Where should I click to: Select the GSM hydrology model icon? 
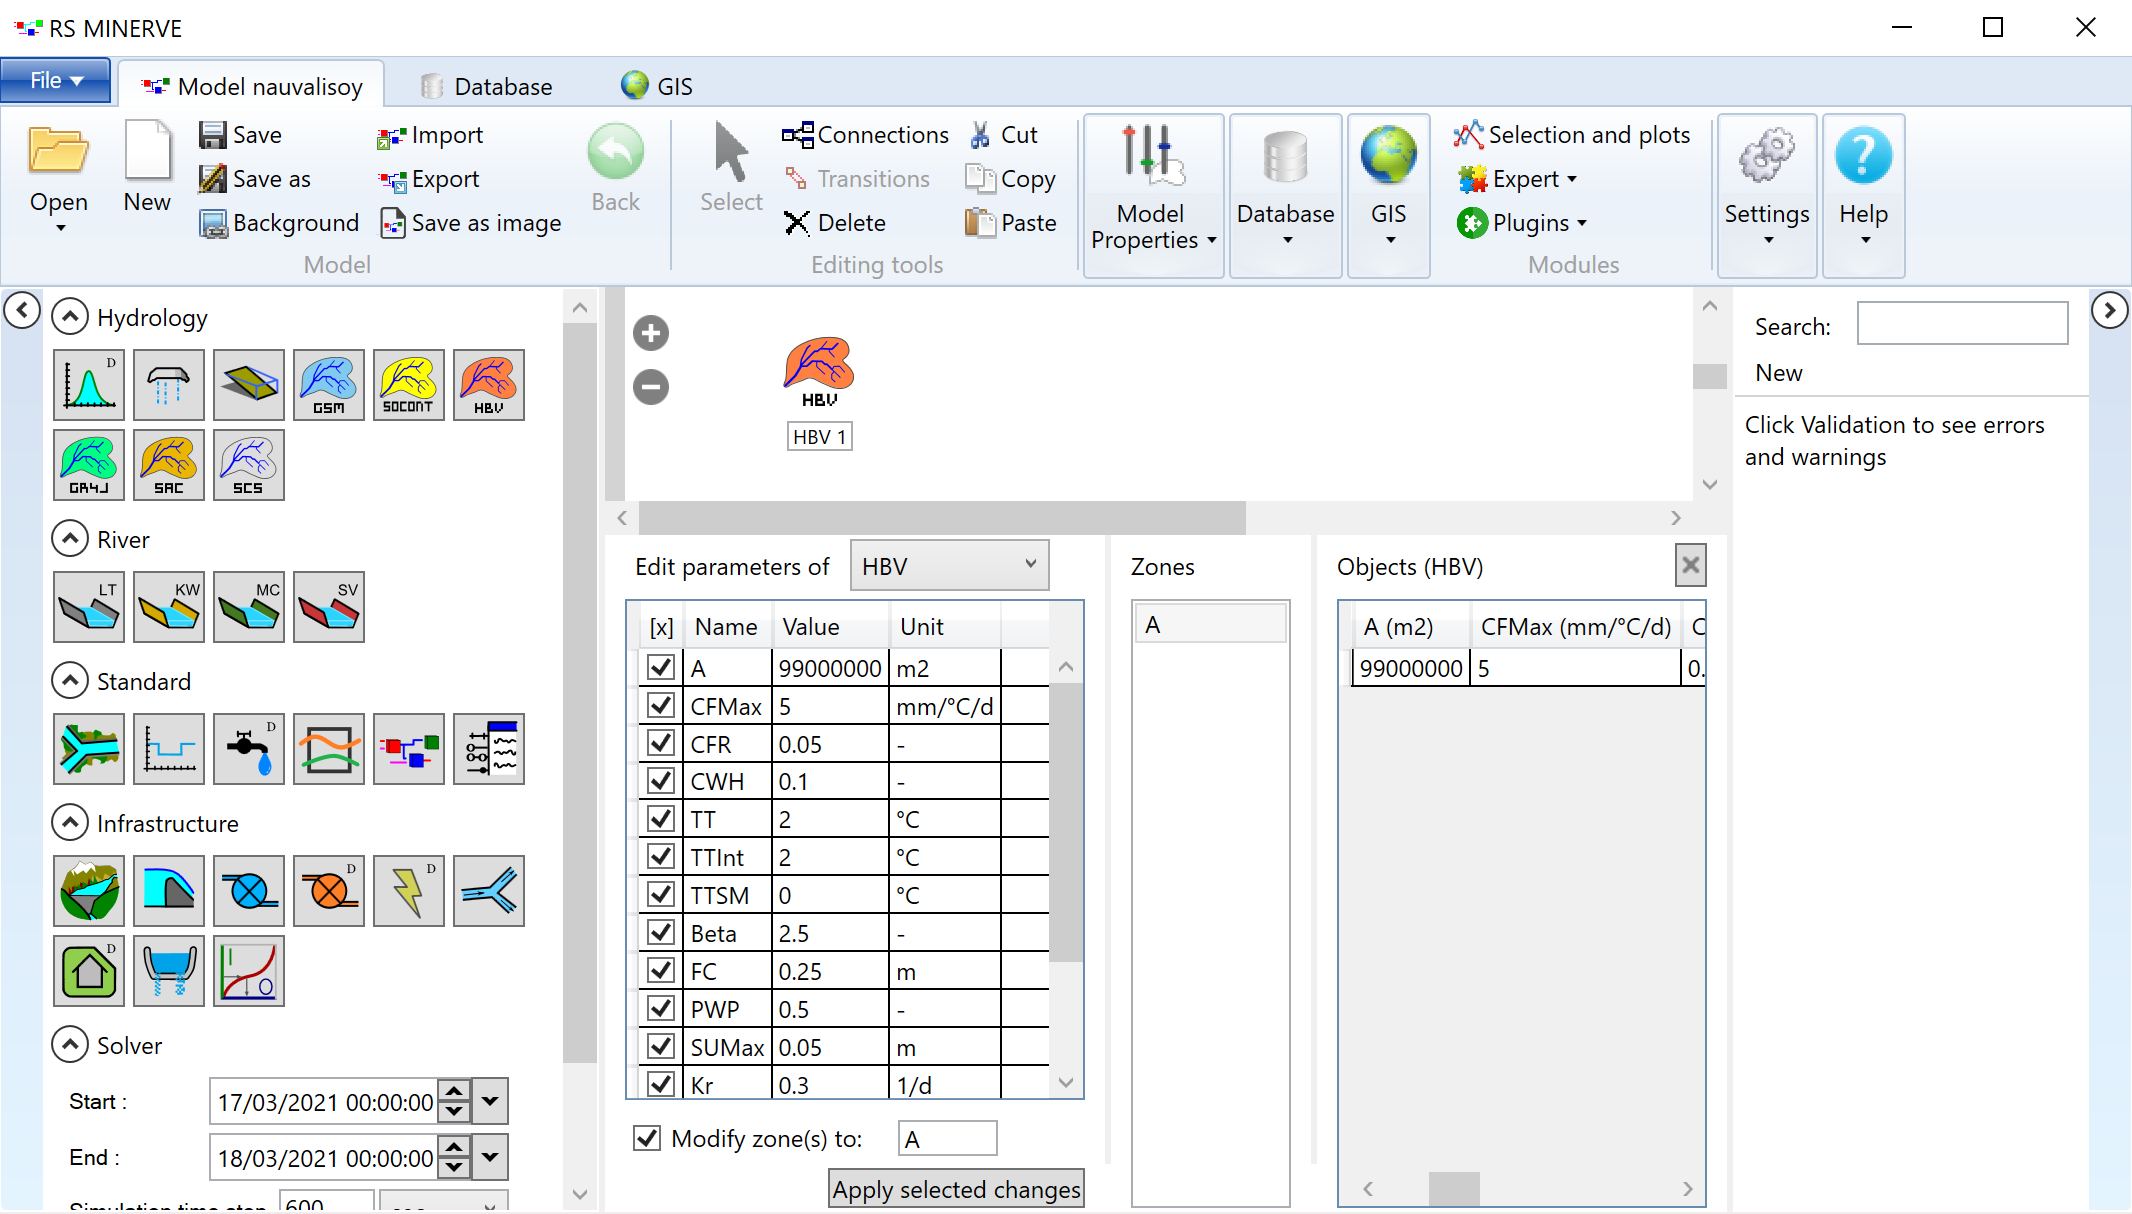coord(329,385)
